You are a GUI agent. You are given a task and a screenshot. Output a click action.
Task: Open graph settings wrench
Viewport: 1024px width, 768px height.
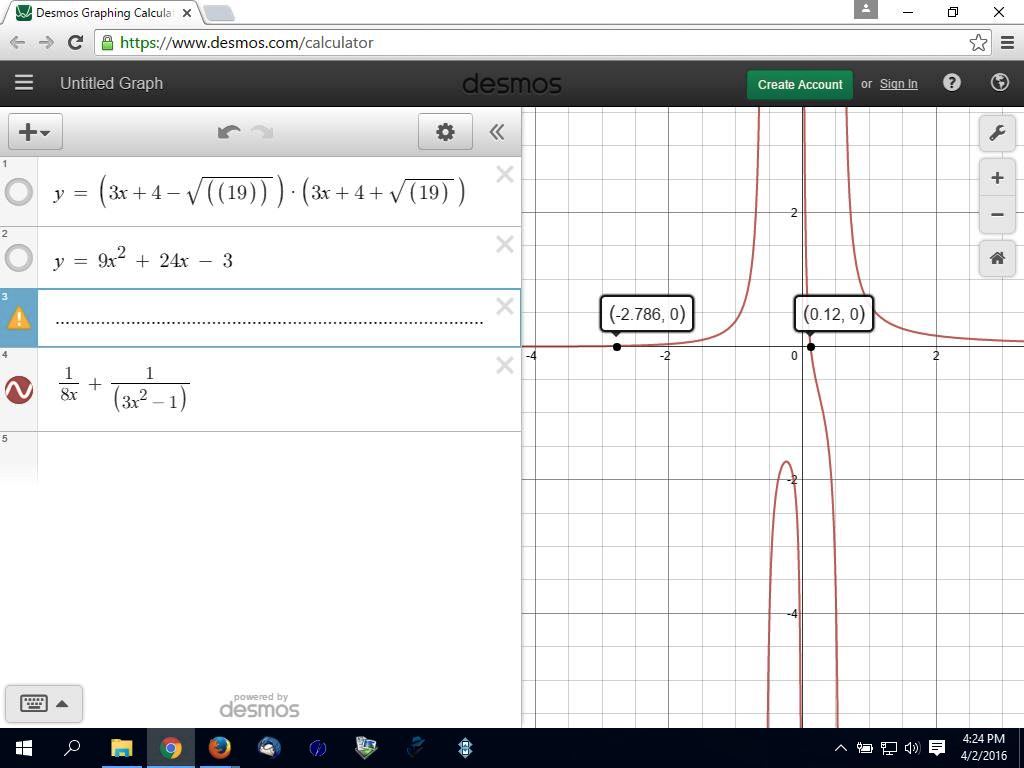click(997, 133)
